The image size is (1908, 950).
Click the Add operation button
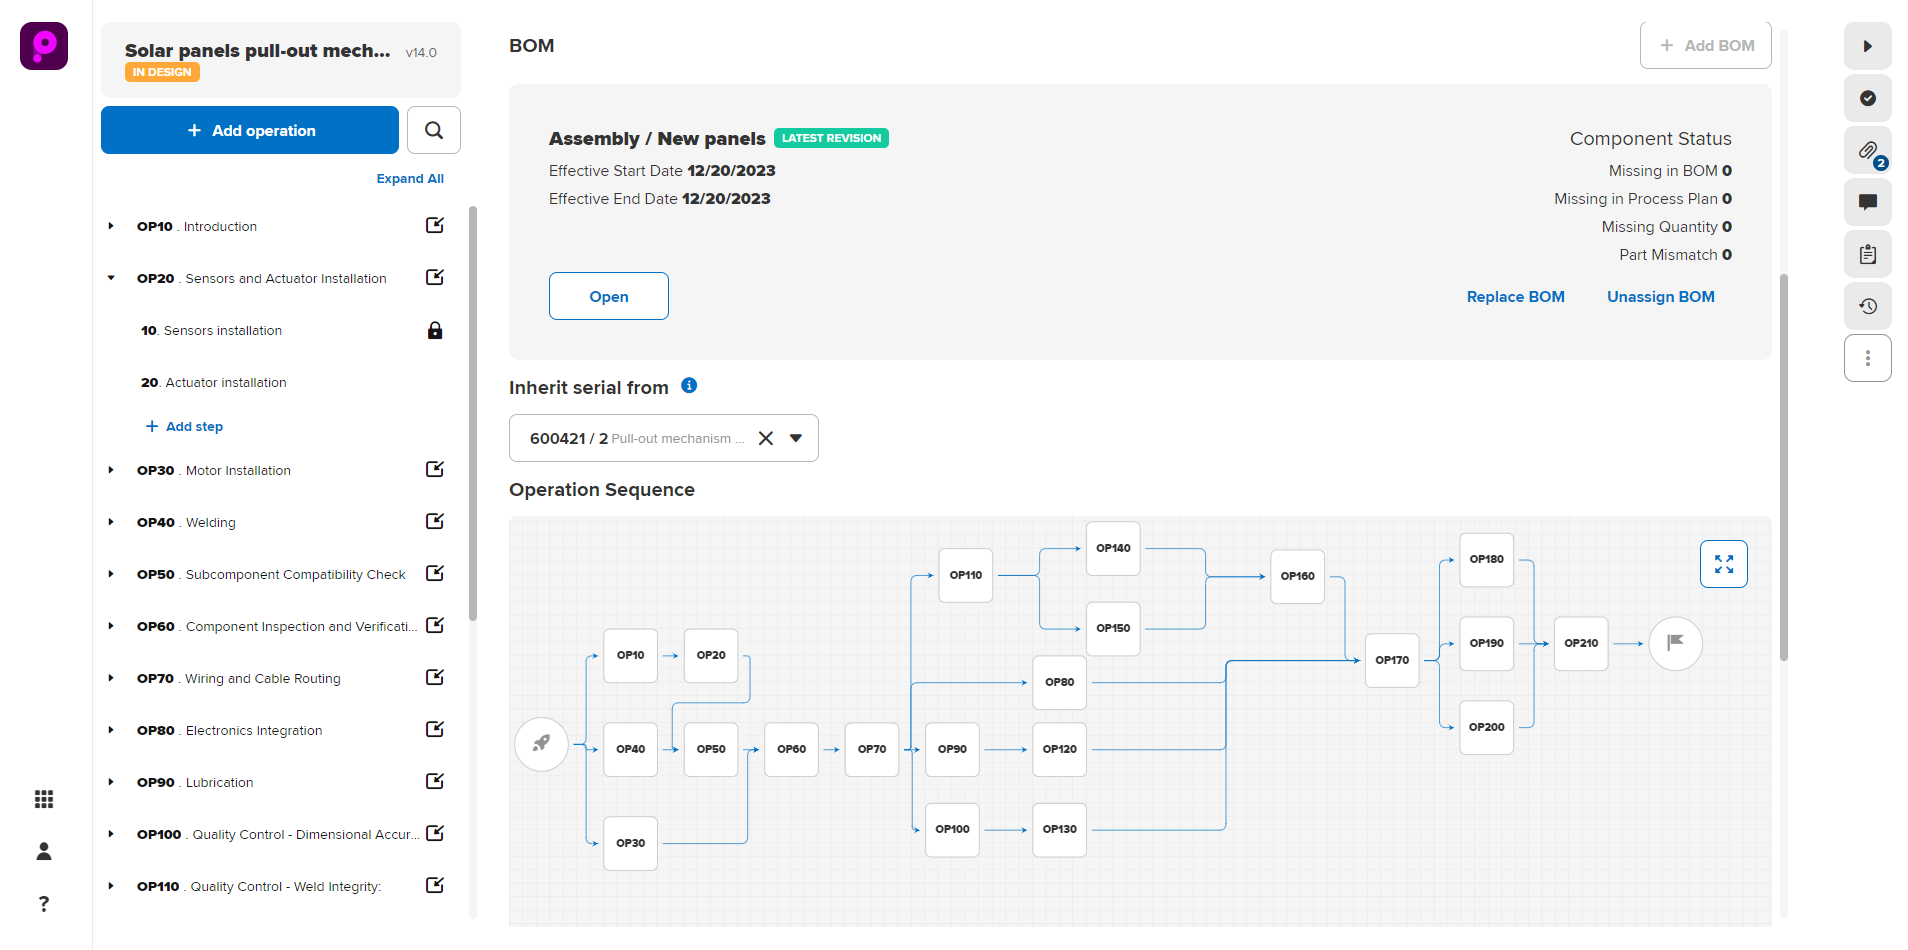[250, 130]
